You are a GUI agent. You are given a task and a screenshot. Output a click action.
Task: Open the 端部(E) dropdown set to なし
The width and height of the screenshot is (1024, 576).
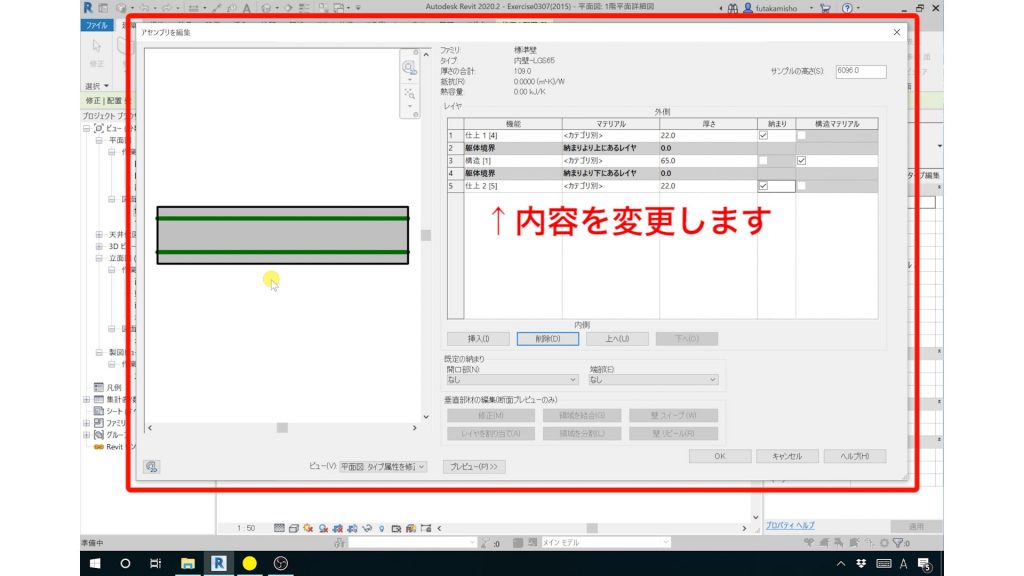(655, 380)
